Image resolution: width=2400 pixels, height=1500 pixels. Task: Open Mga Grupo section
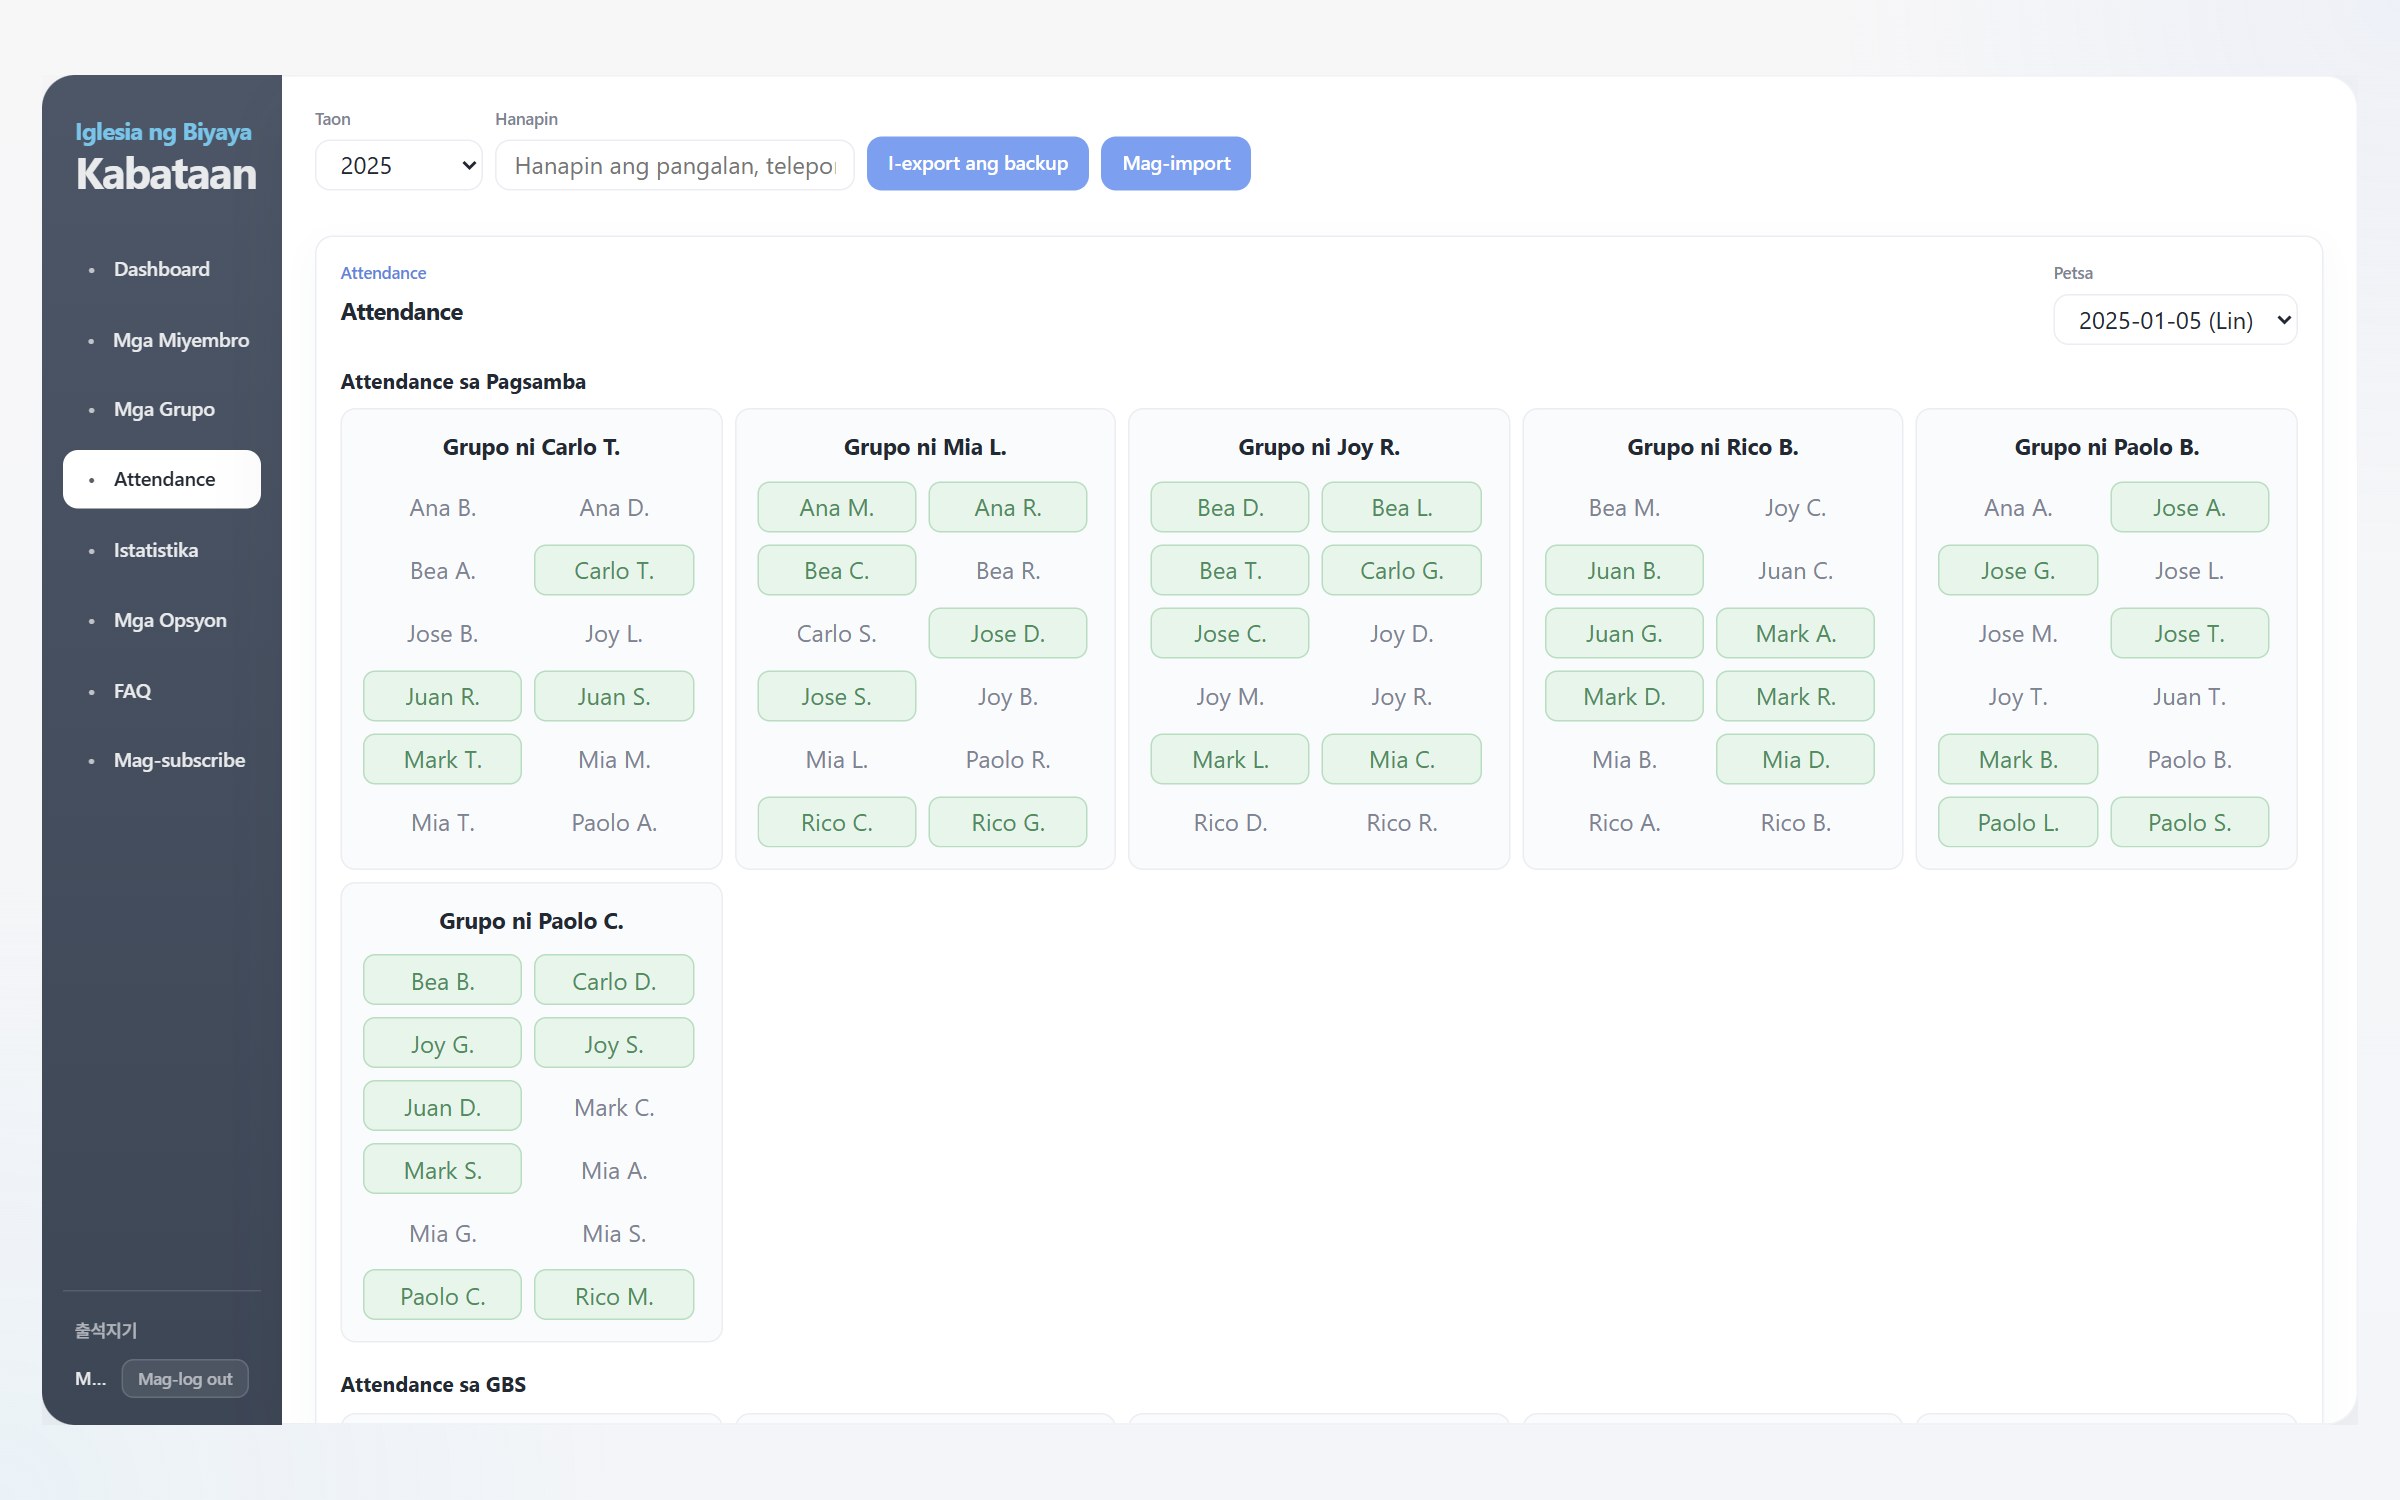point(162,409)
